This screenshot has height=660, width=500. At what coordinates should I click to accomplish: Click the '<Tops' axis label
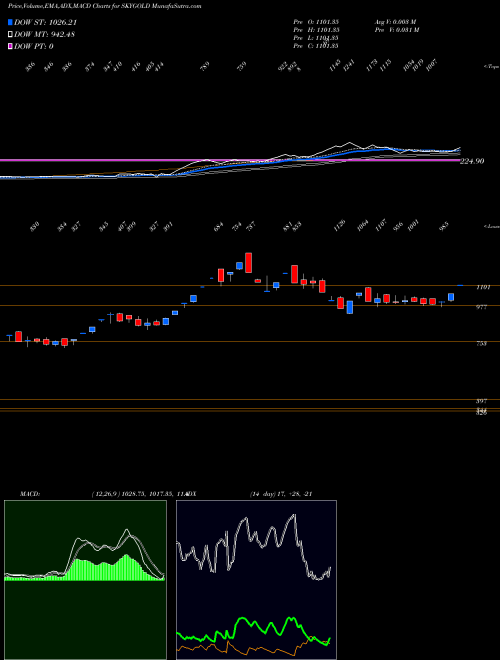click(492, 67)
